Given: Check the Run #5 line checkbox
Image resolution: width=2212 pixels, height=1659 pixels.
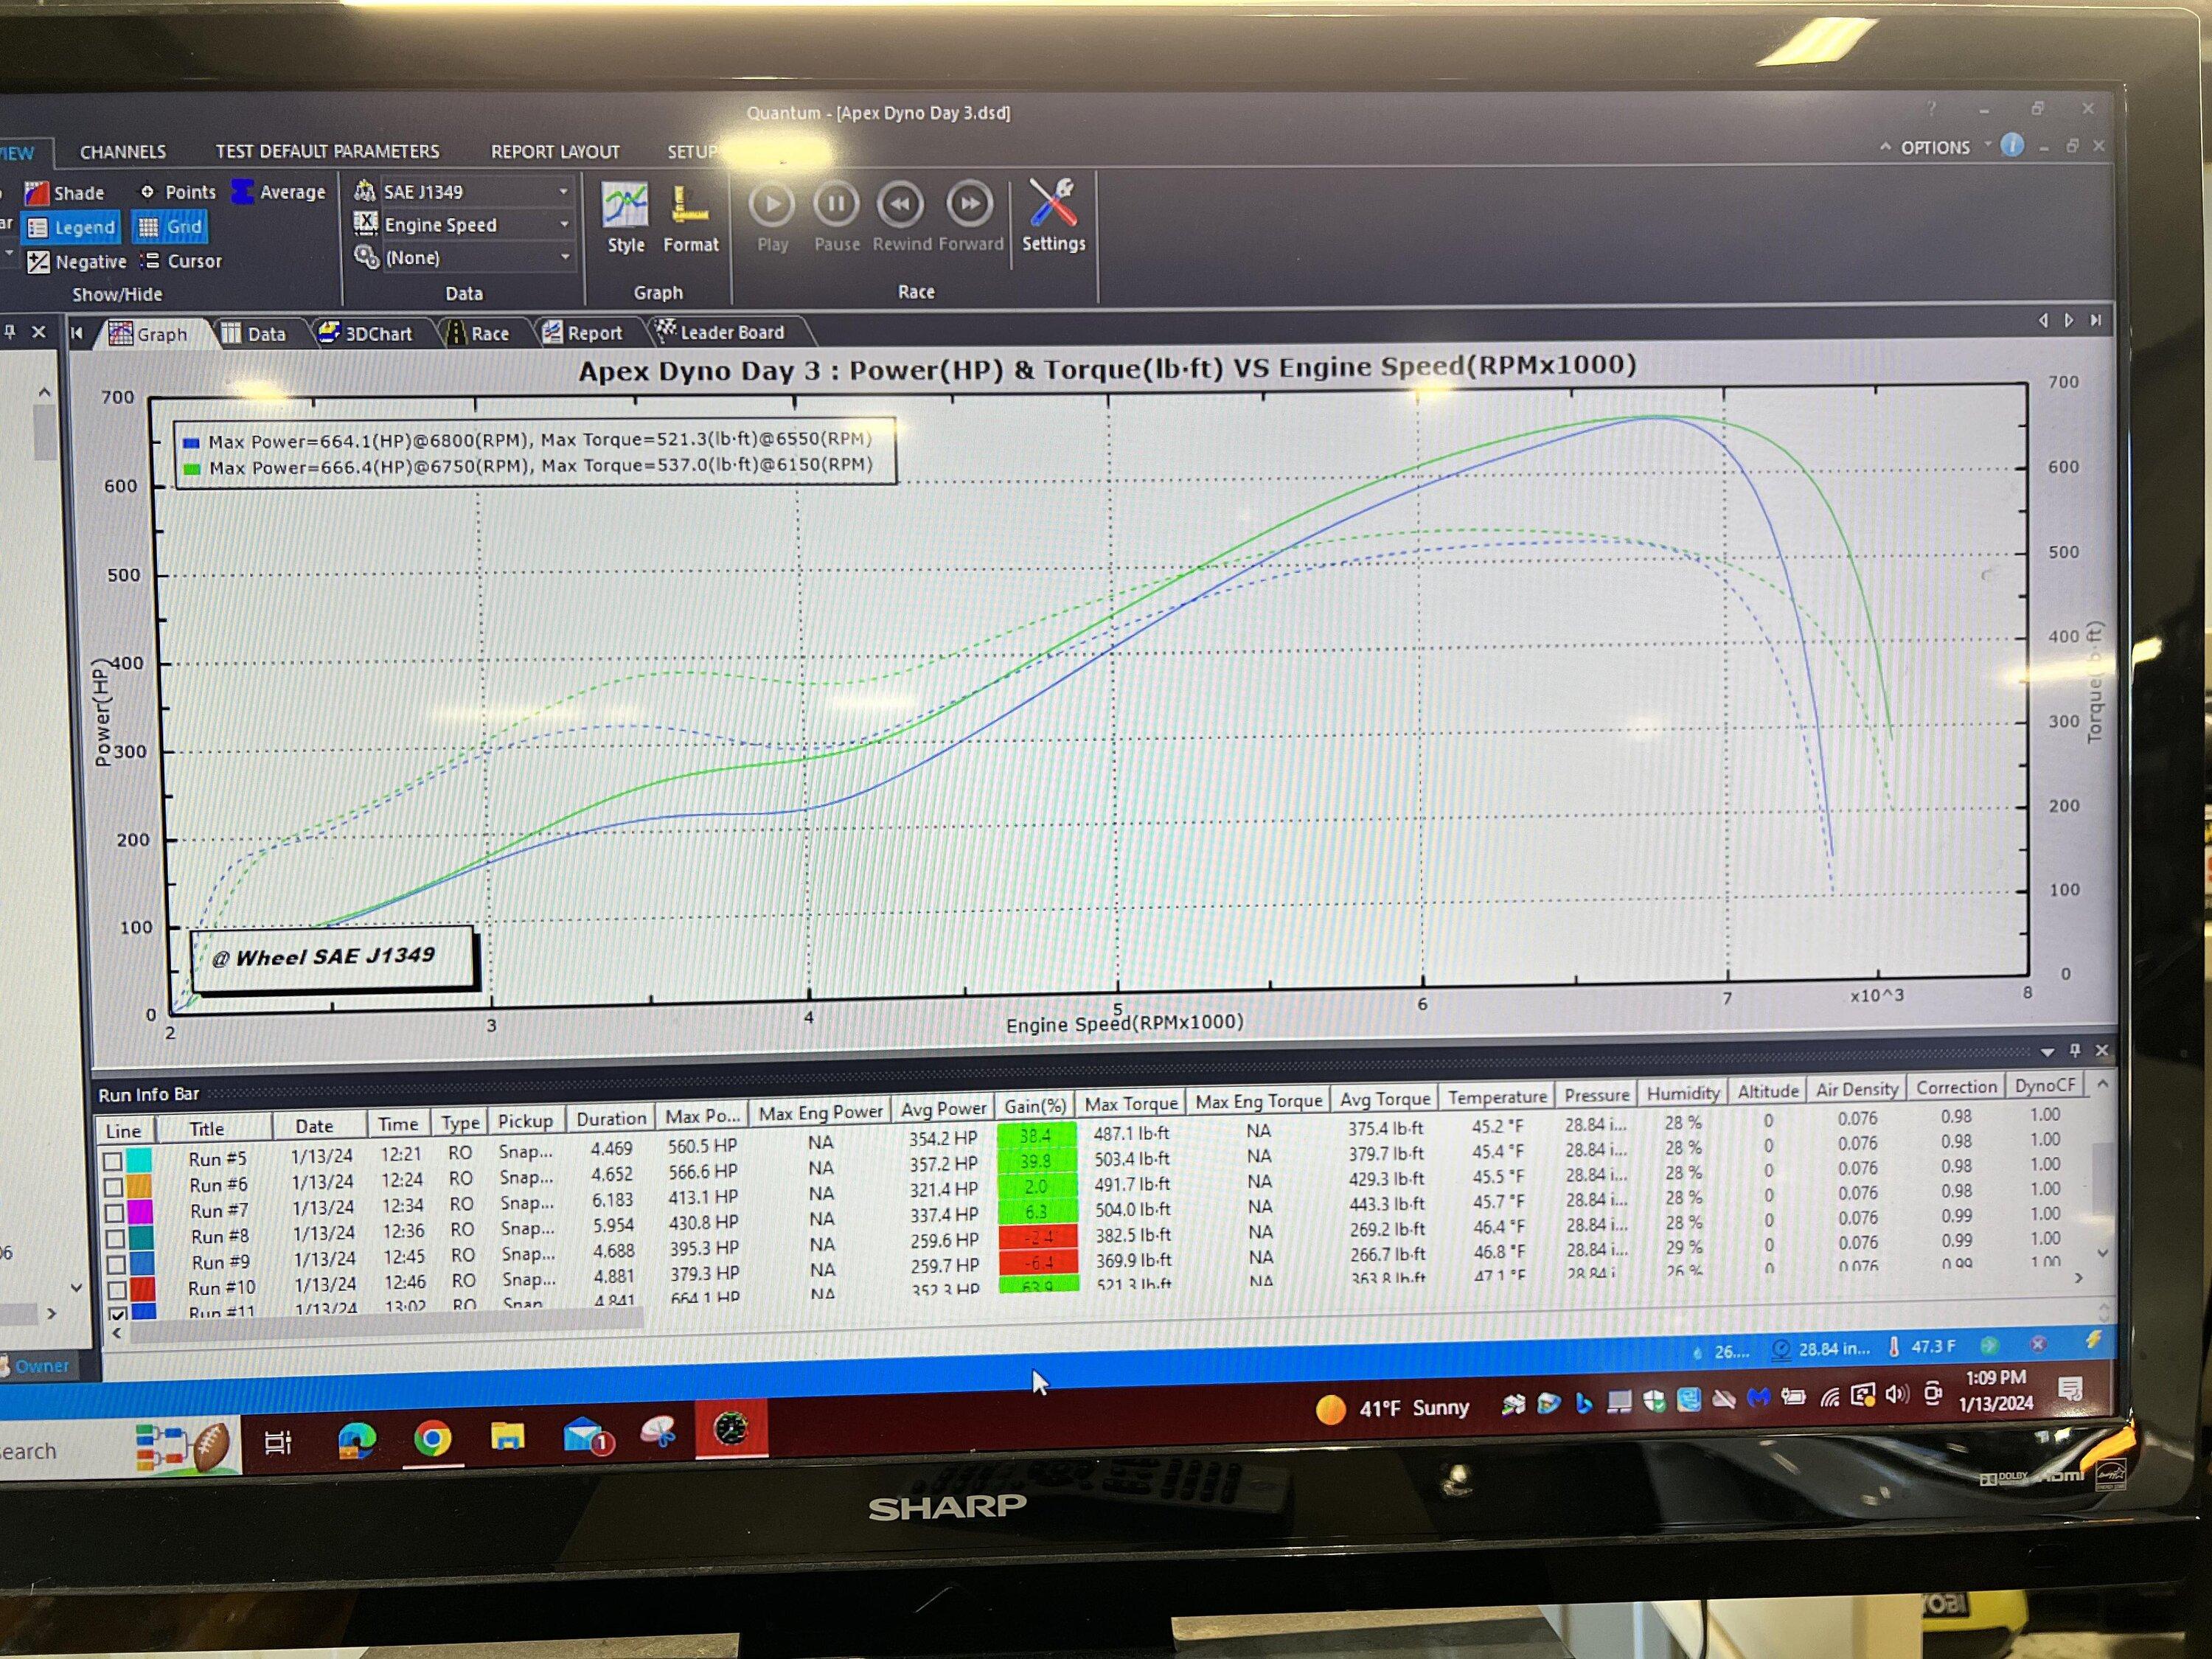Looking at the screenshot, I should point(113,1161).
